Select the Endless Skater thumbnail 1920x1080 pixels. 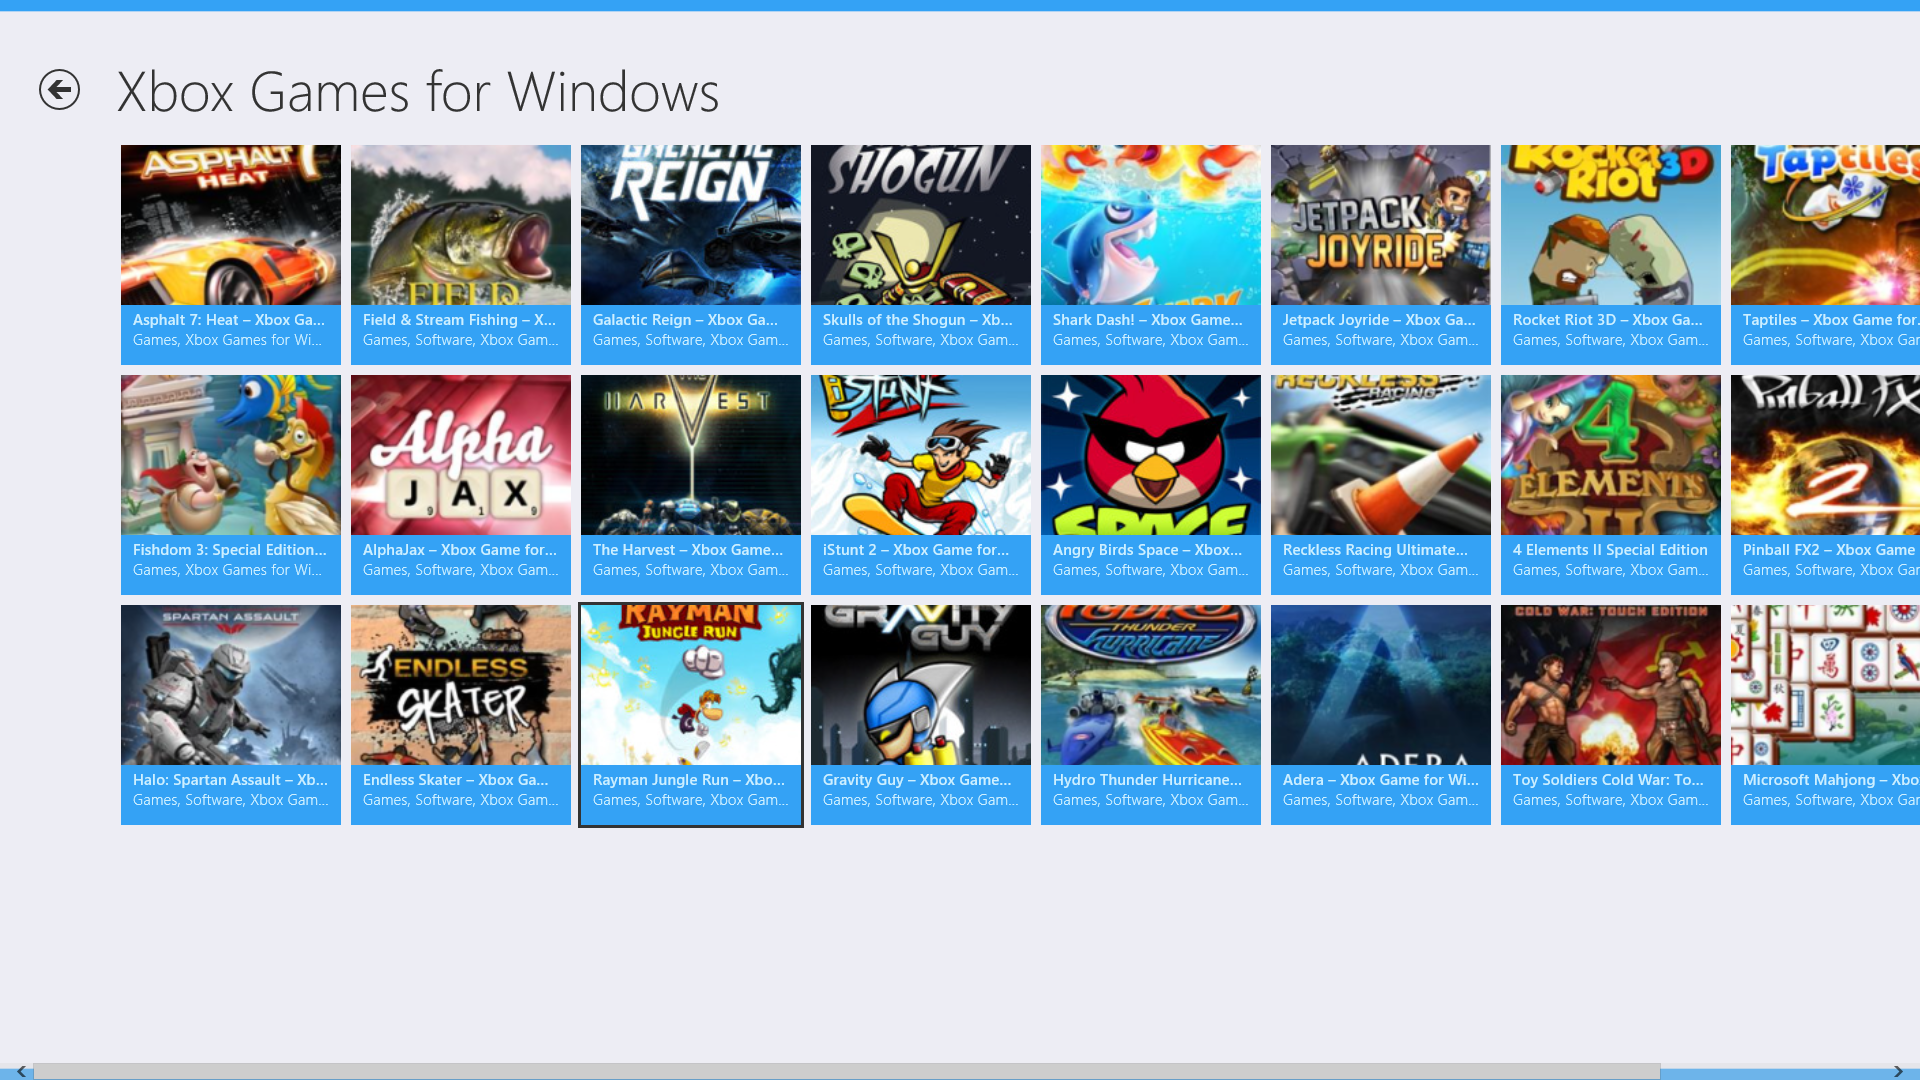[x=460, y=686]
